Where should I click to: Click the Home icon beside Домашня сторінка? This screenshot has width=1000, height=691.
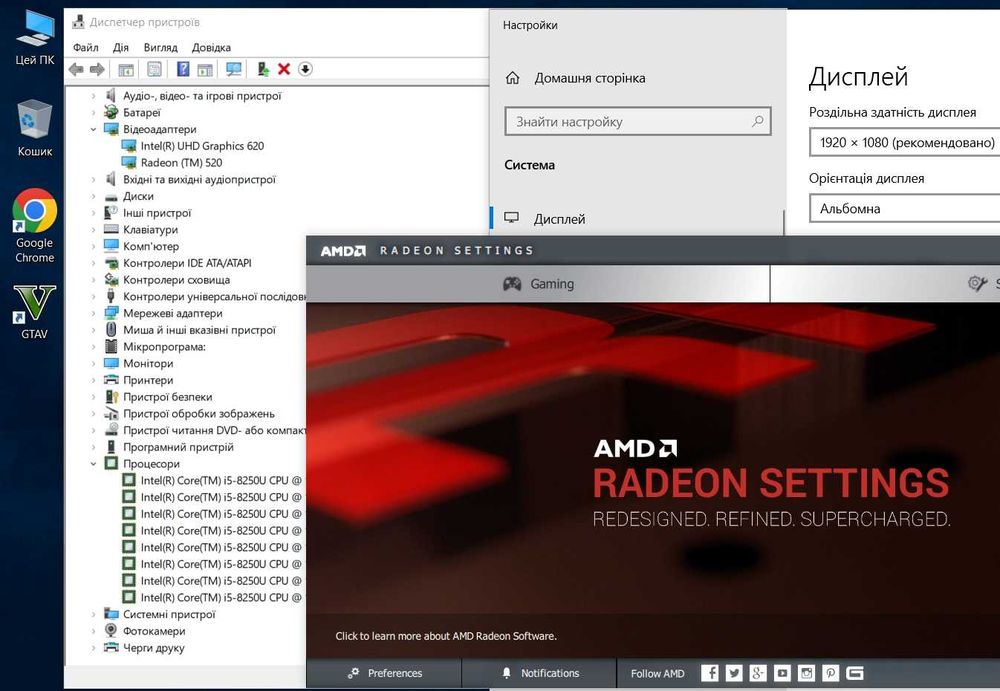512,78
